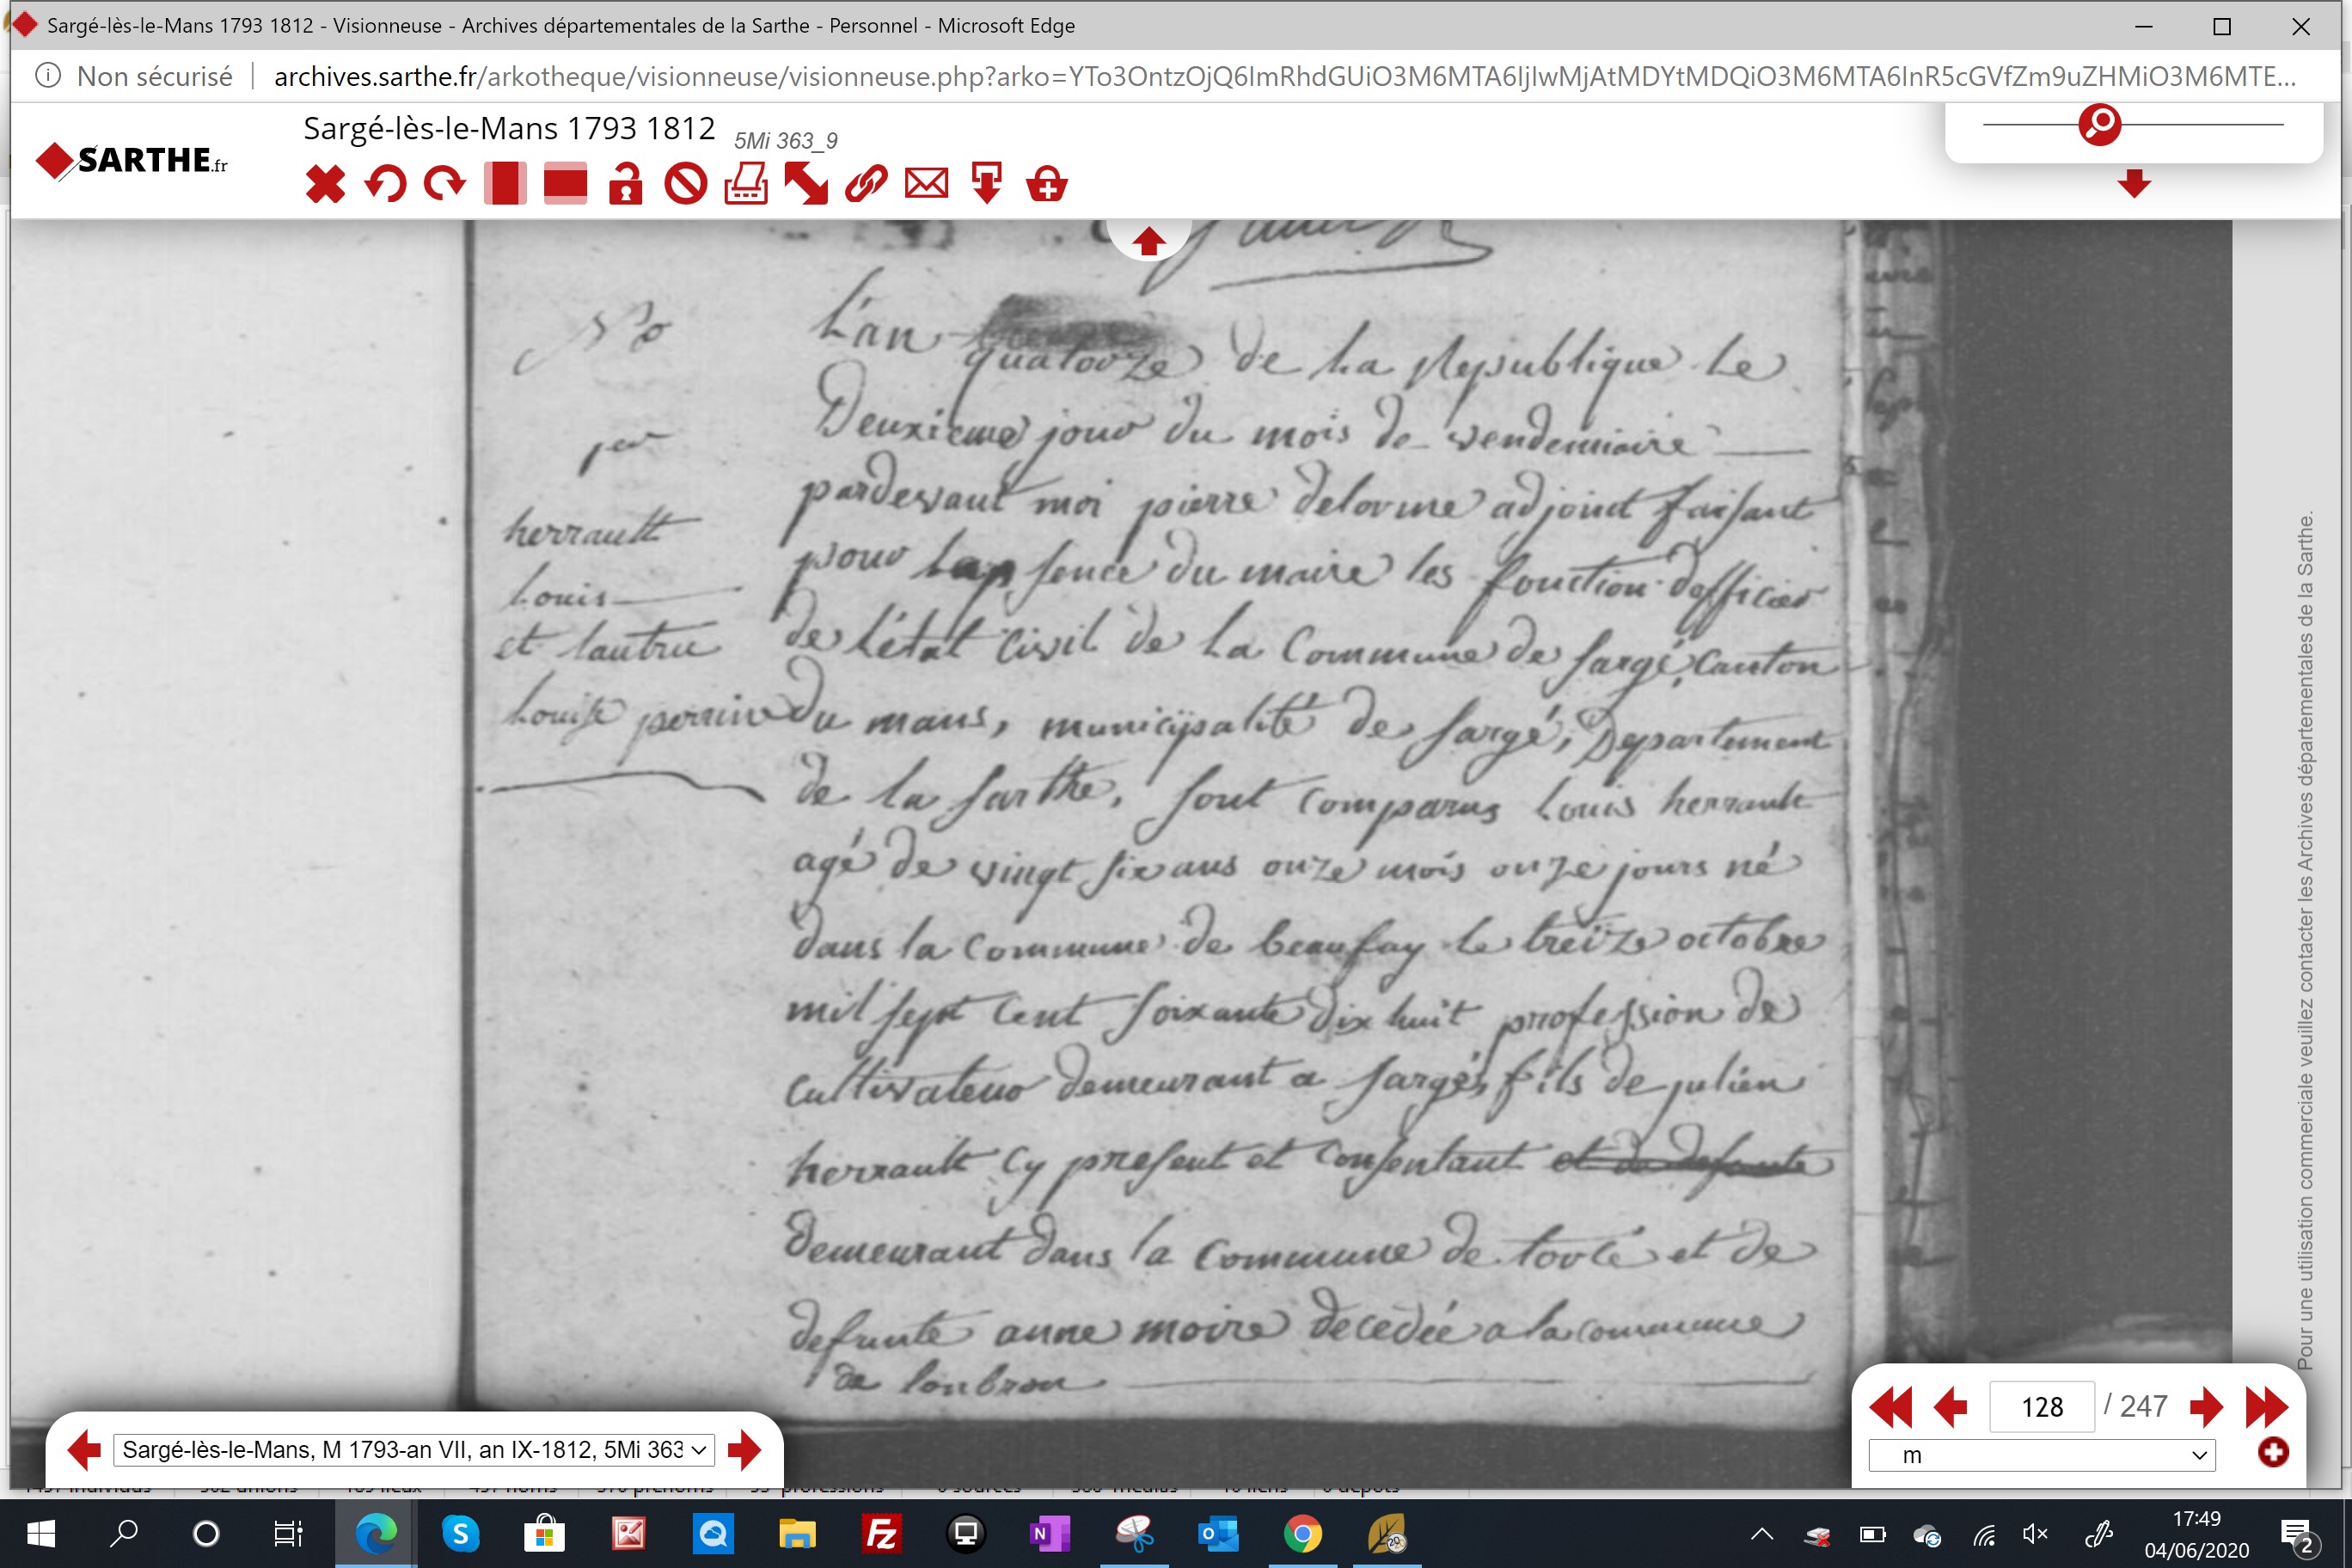Print the document using printer icon

click(746, 184)
